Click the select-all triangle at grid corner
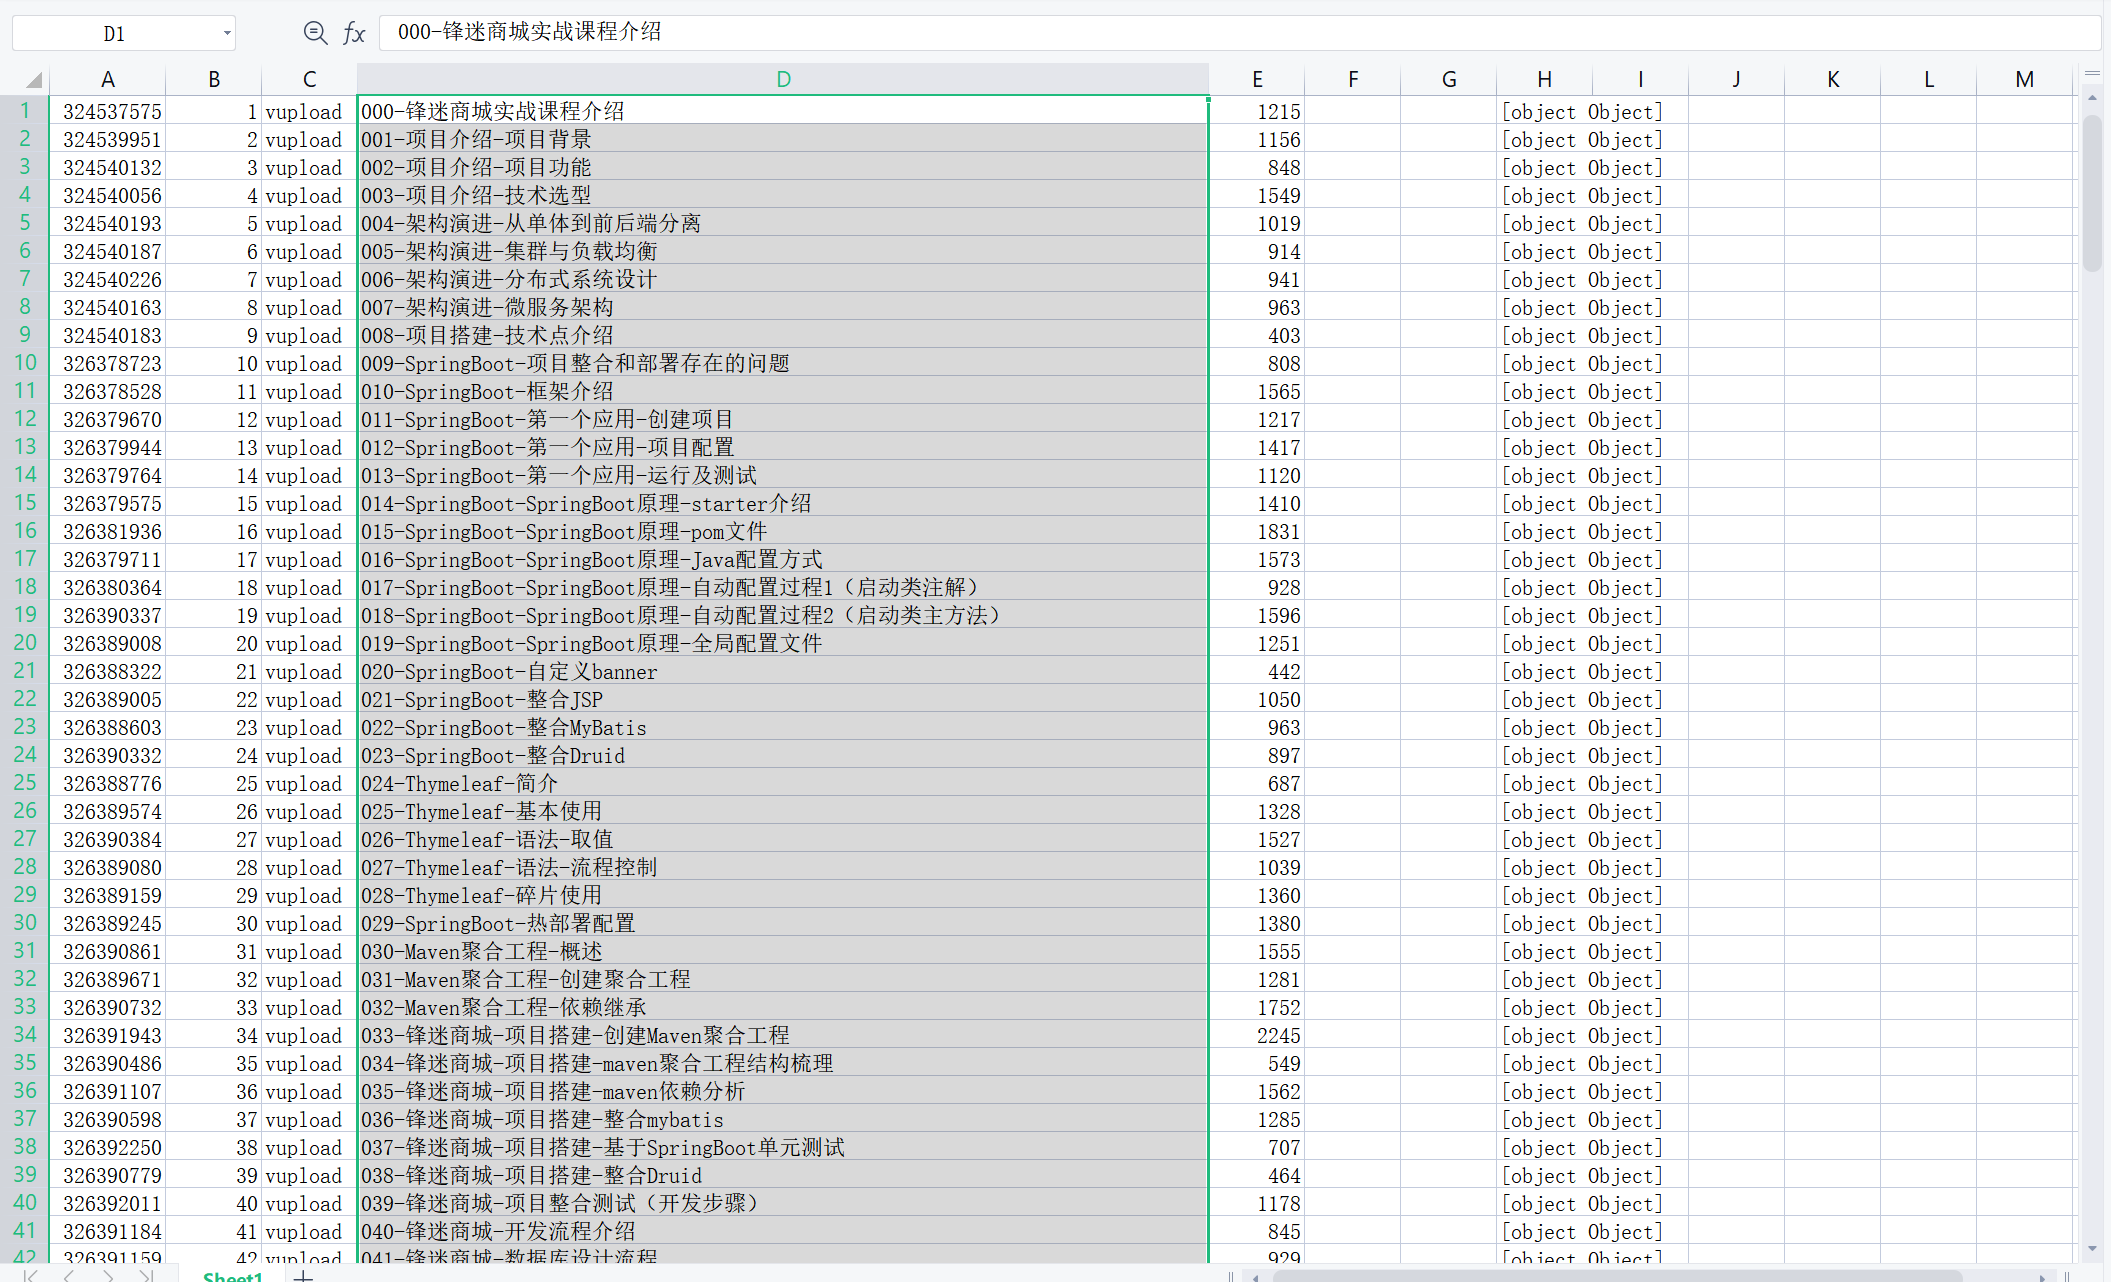The height and width of the screenshot is (1282, 2111). 34,80
